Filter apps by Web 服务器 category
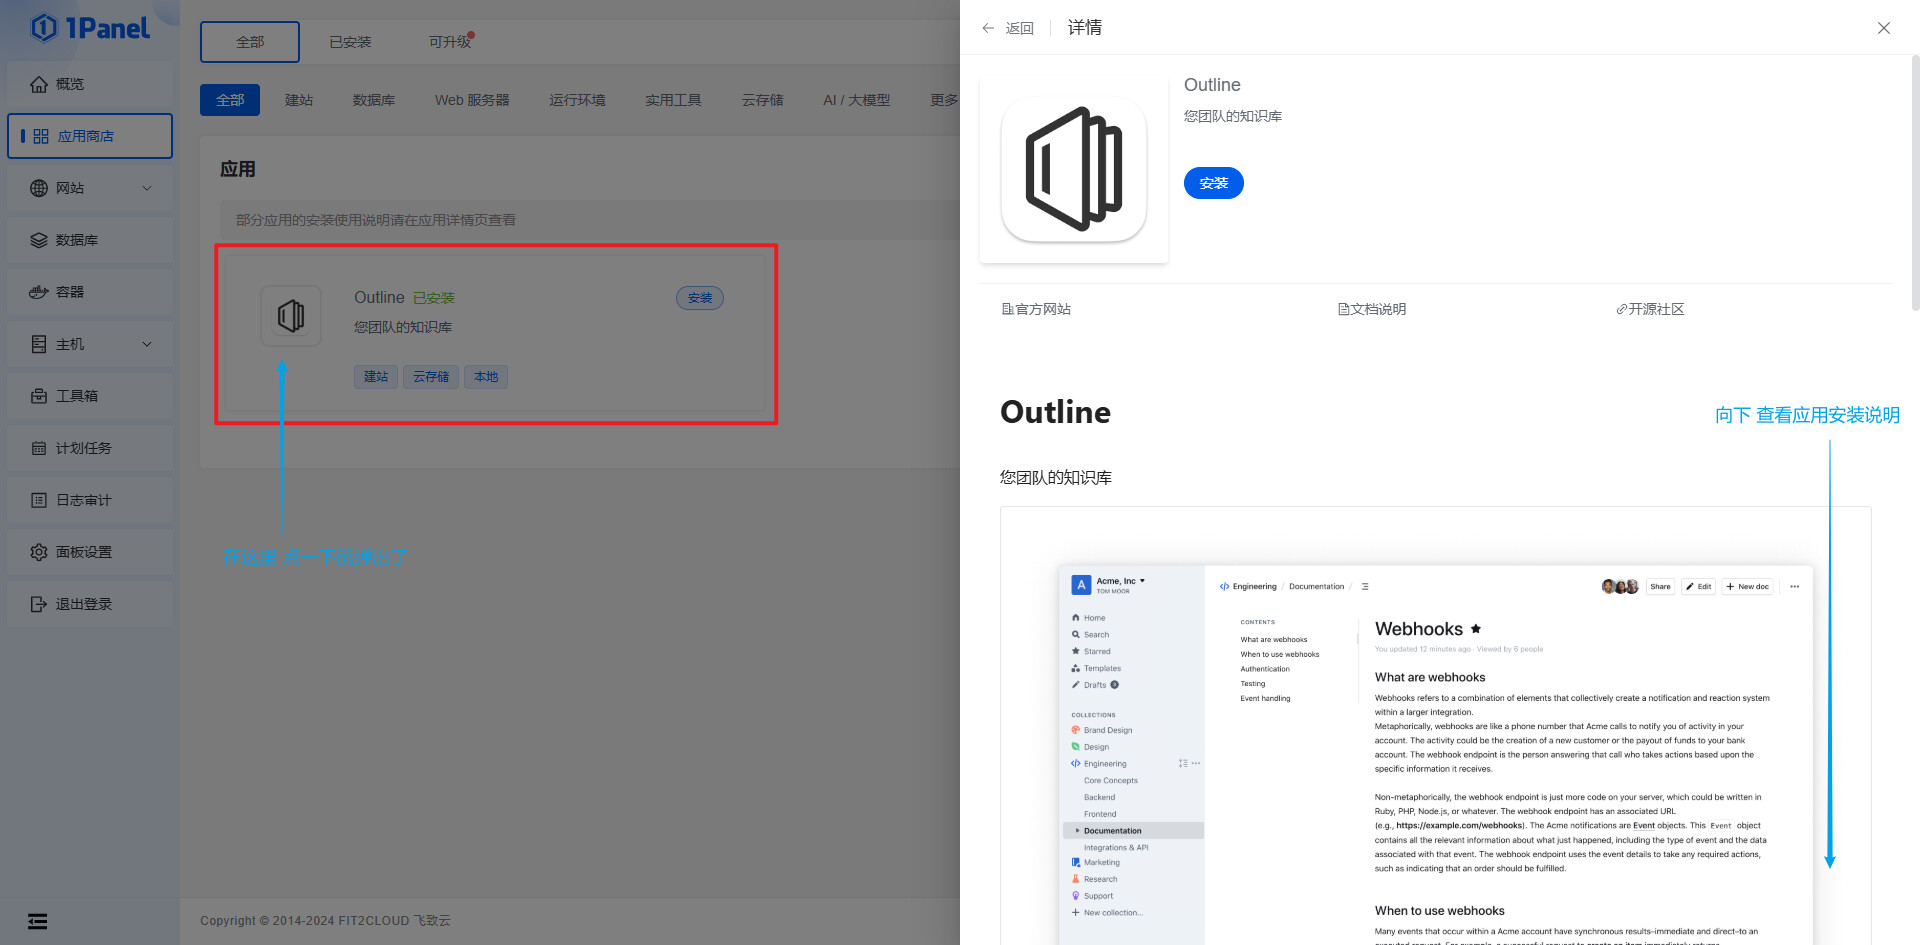The height and width of the screenshot is (945, 1920). pos(472,100)
